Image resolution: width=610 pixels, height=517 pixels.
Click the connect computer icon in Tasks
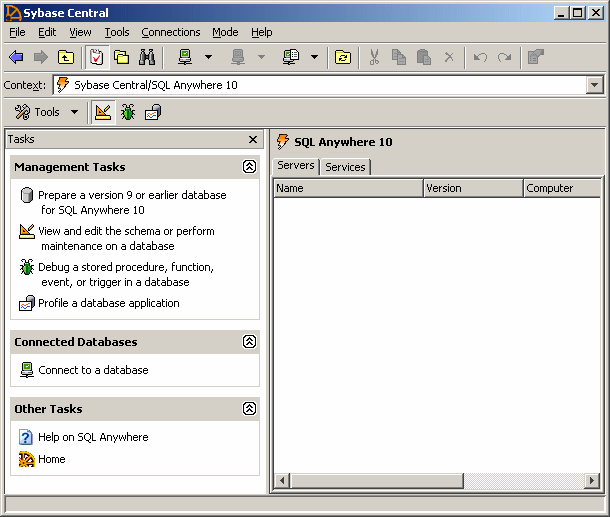pos(27,370)
